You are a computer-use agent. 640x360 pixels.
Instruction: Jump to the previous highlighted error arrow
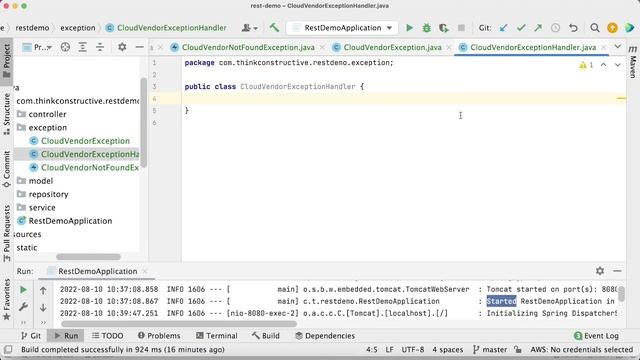click(603, 65)
